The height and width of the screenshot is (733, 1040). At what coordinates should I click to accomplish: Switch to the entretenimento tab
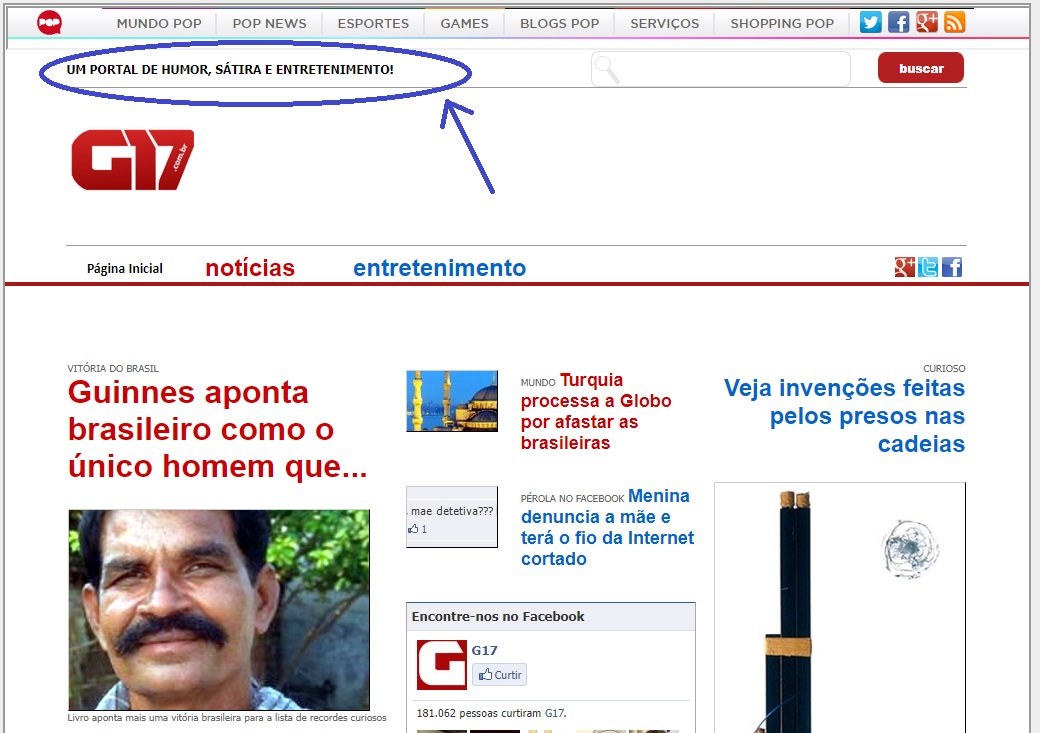tap(439, 268)
